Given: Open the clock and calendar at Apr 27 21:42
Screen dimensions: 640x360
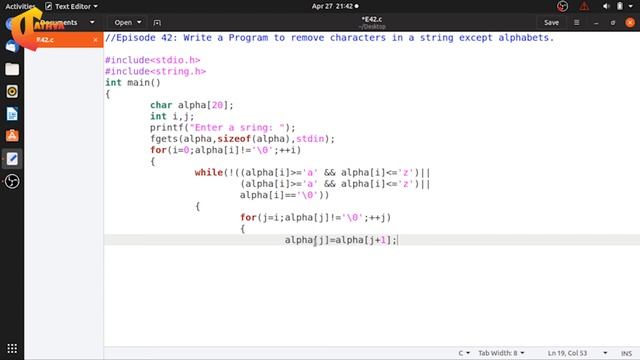Looking at the screenshot, I should [x=335, y=6].
